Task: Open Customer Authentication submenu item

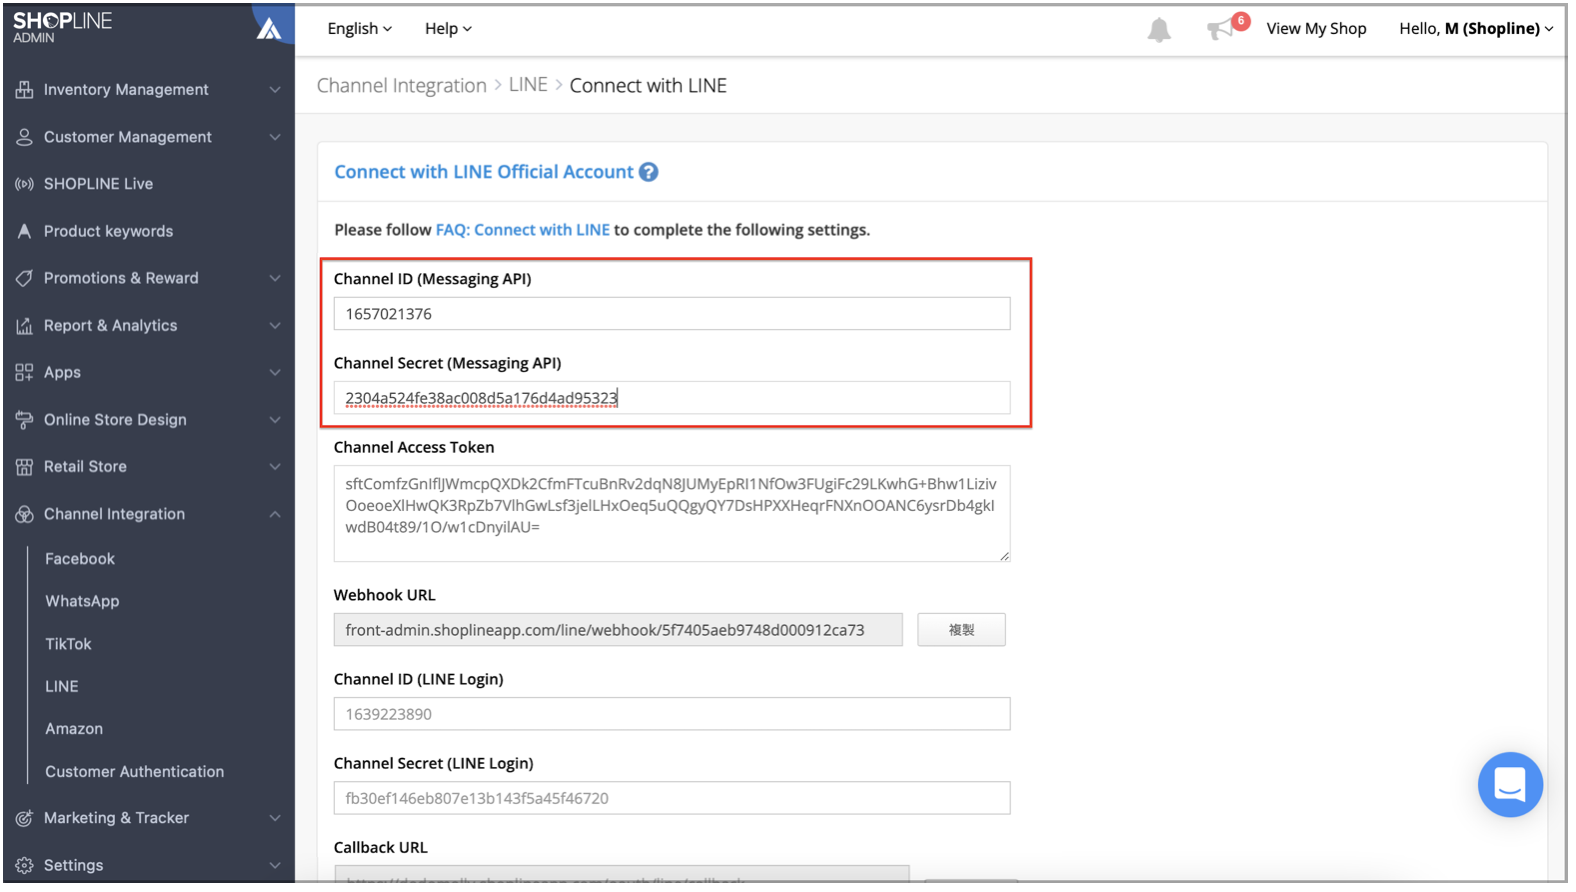Action: [x=135, y=772]
